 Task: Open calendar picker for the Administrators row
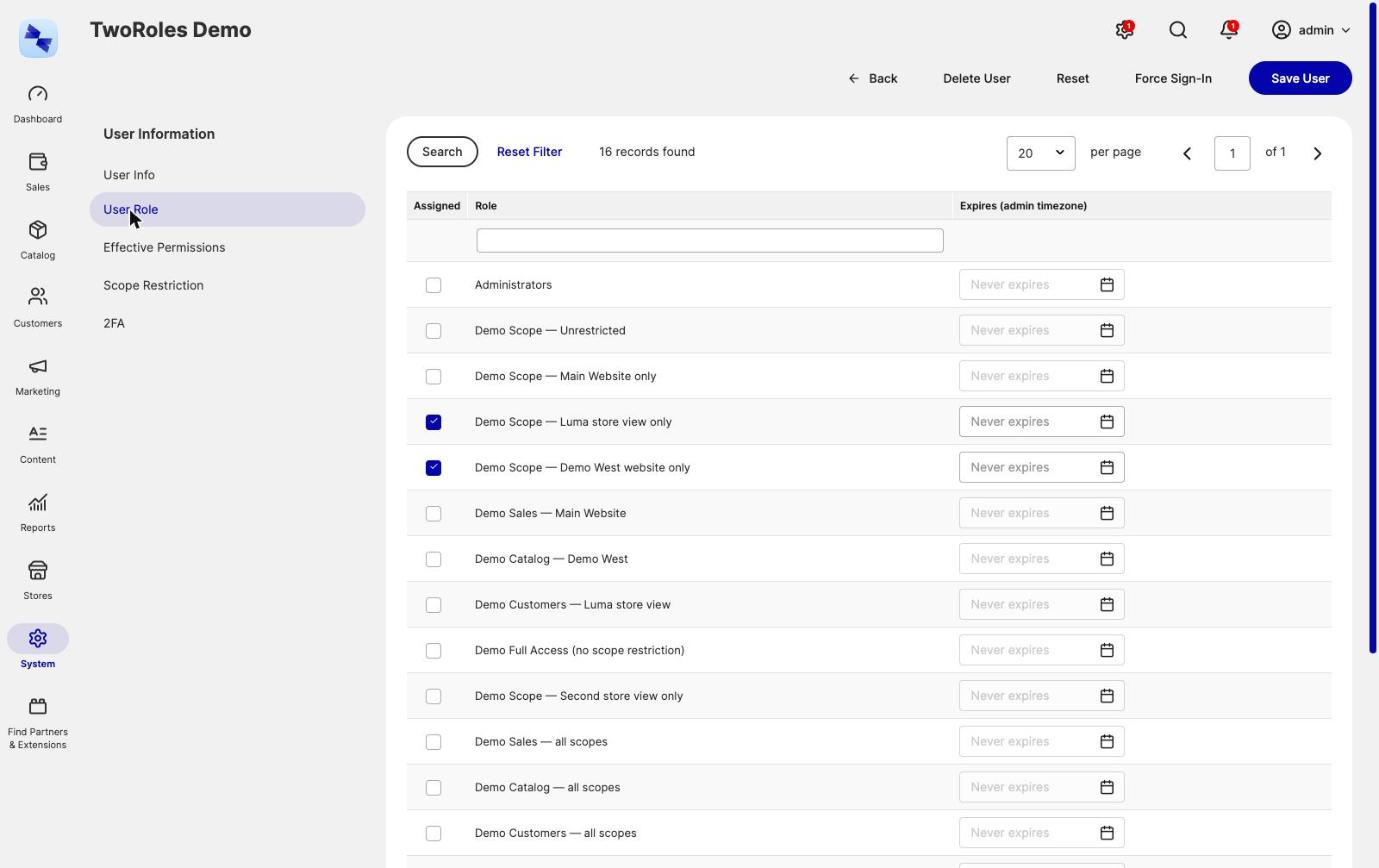point(1107,285)
